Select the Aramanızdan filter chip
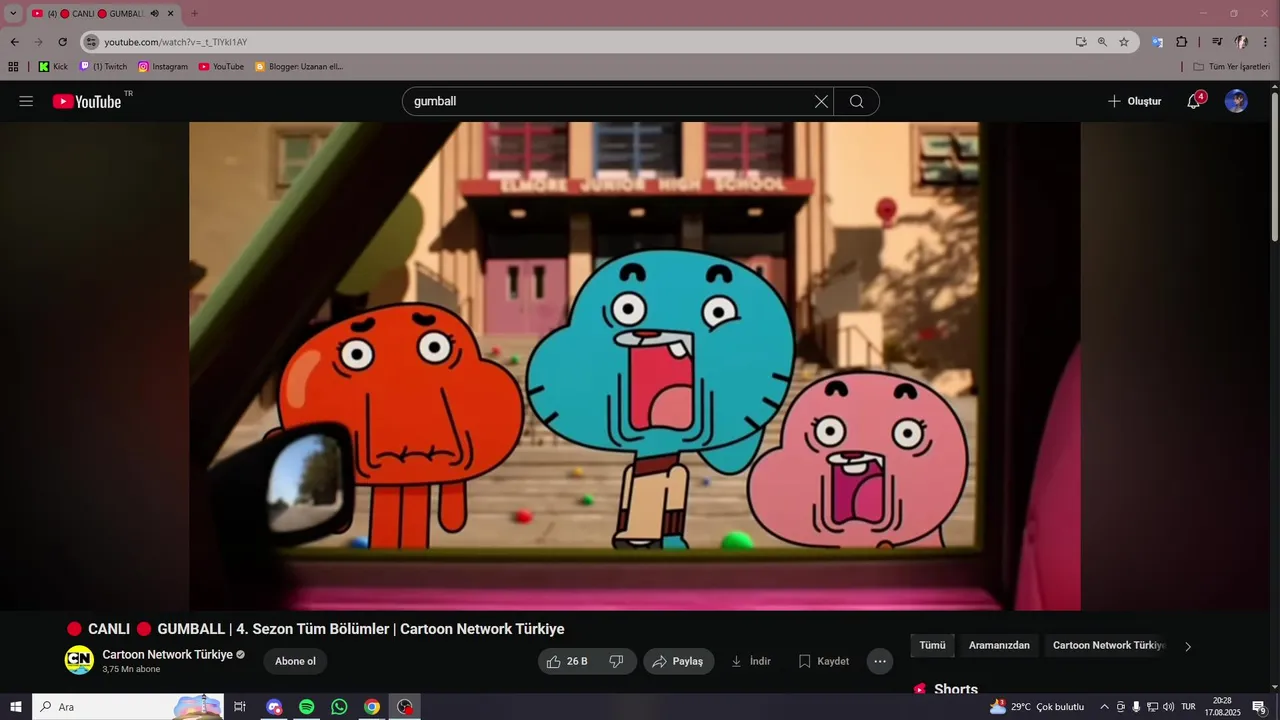Viewport: 1280px width, 720px height. coord(999,646)
